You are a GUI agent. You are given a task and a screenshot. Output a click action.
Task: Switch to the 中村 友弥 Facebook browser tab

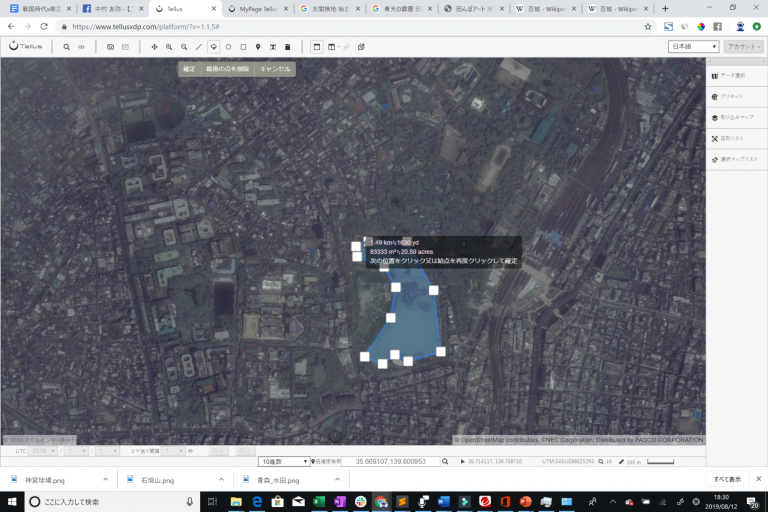click(x=114, y=9)
